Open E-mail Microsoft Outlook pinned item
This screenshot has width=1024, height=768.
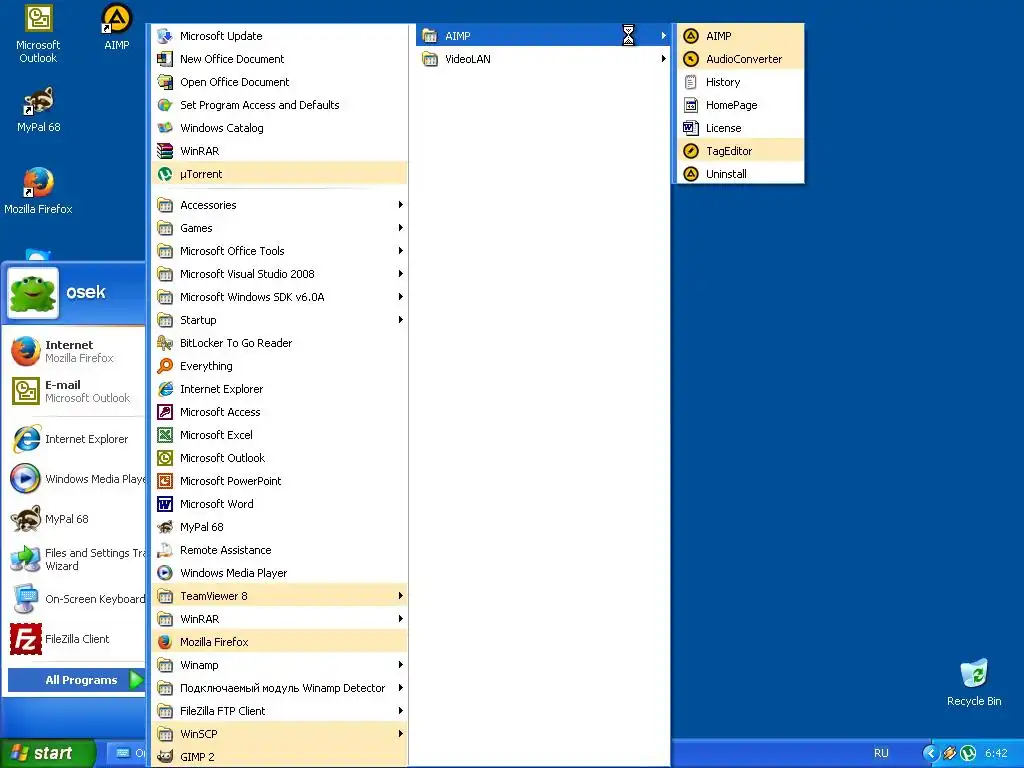point(75,391)
